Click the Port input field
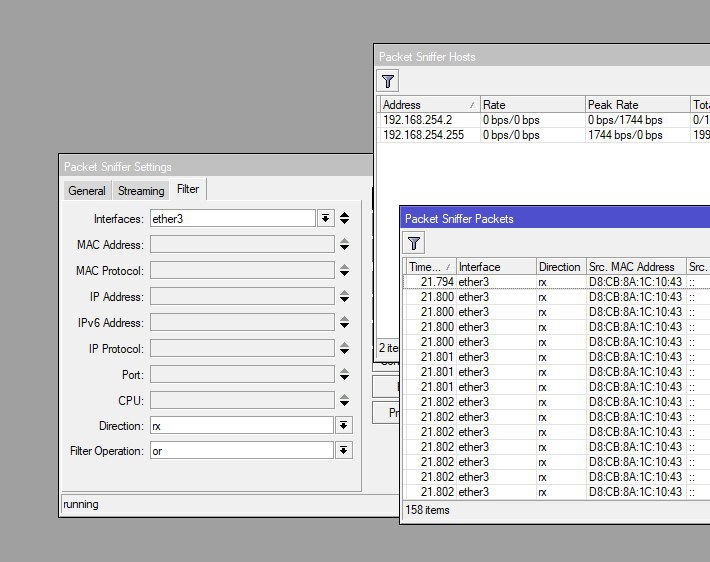Screen dimensions: 710x562 (x=242, y=374)
